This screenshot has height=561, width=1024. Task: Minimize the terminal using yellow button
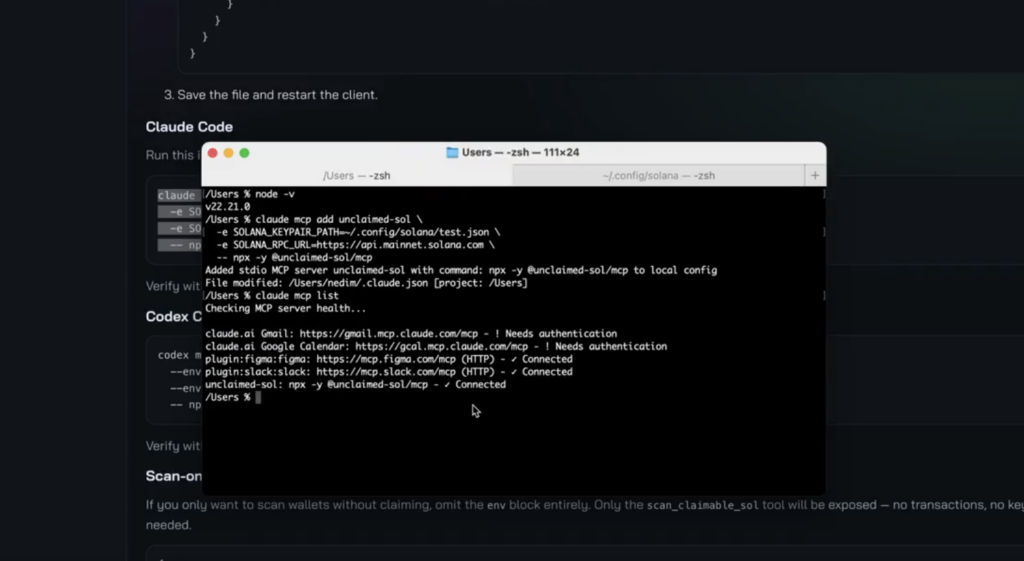228,153
